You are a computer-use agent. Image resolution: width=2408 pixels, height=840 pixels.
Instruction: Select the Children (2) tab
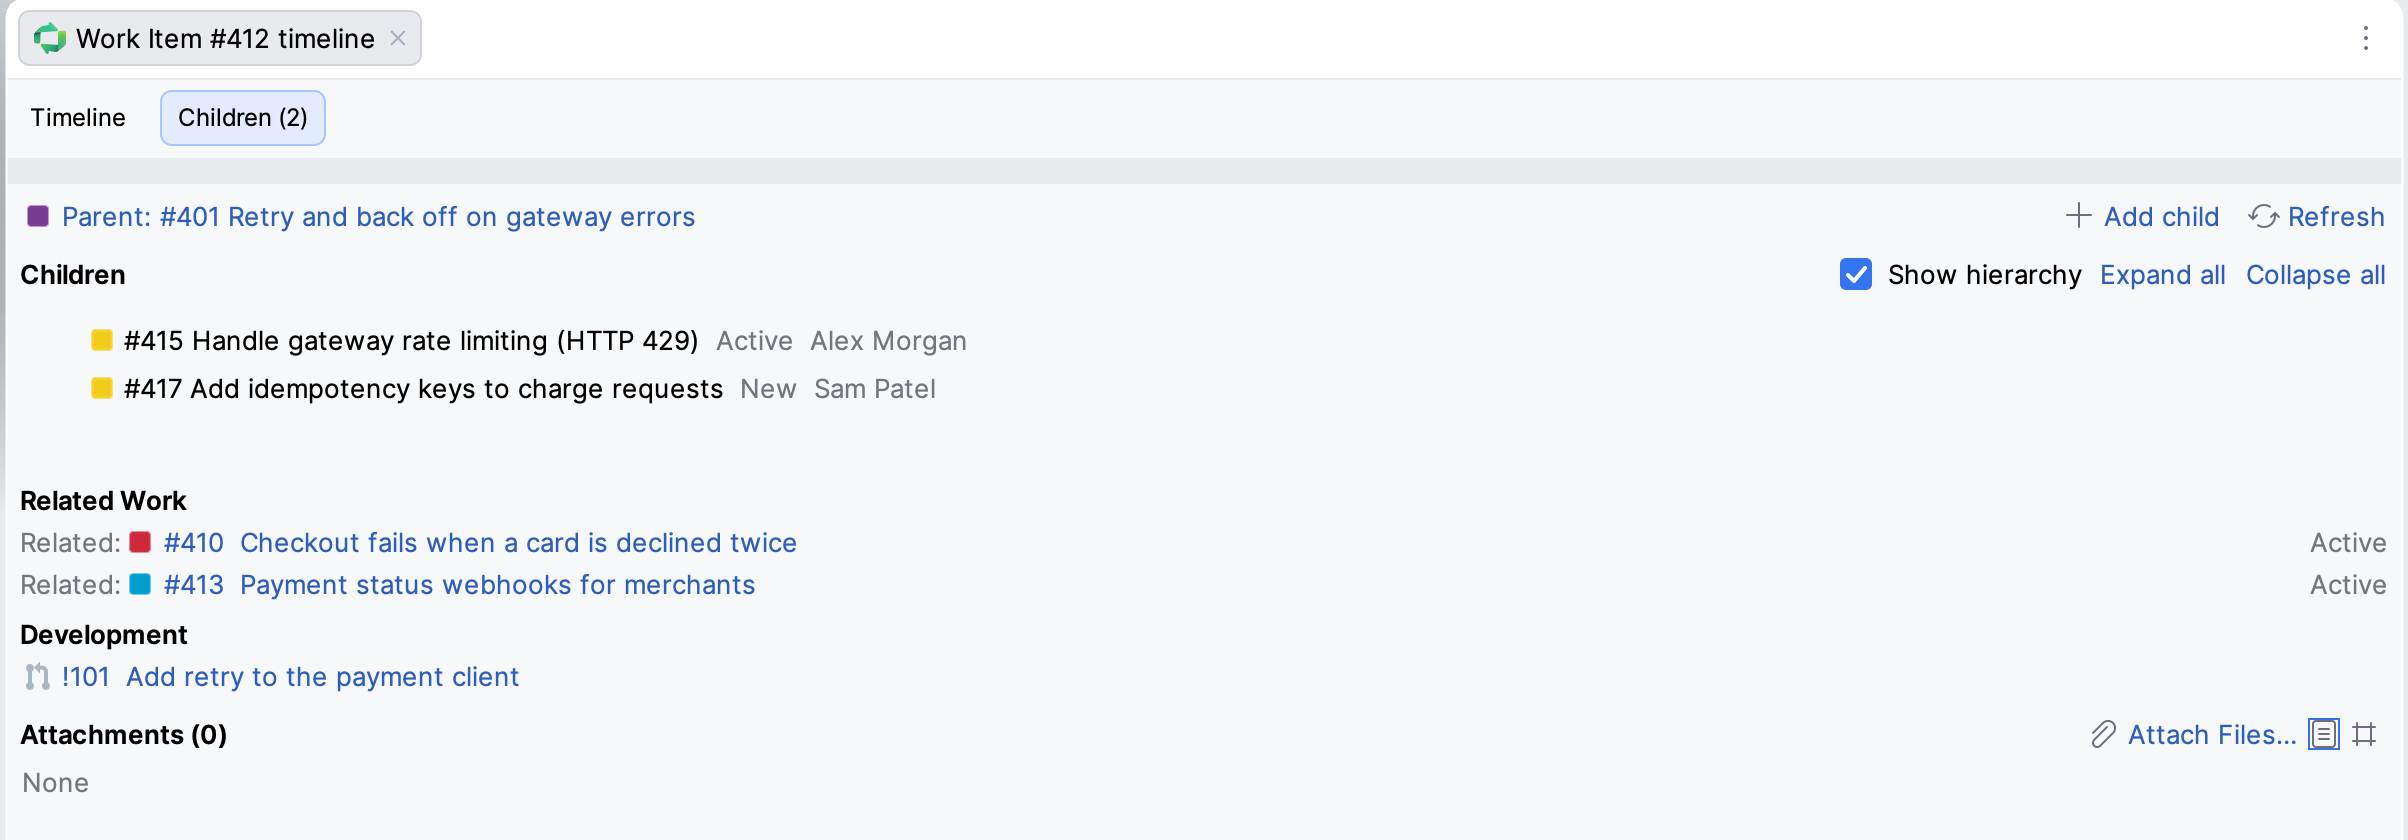243,118
